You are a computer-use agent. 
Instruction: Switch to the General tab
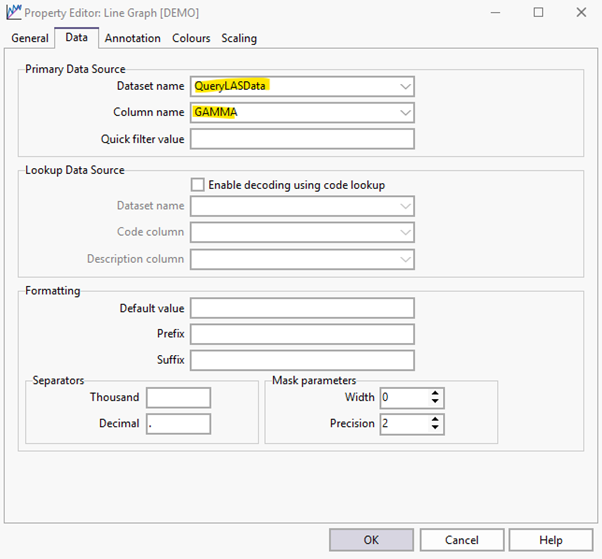(30, 38)
